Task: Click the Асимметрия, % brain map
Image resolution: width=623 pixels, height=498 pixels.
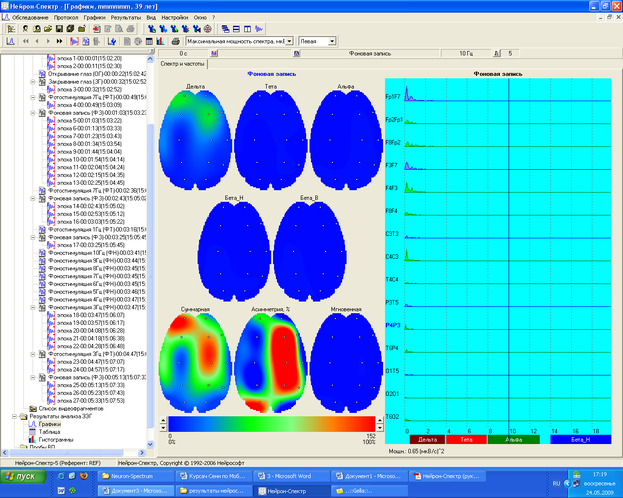Action: click(x=271, y=362)
